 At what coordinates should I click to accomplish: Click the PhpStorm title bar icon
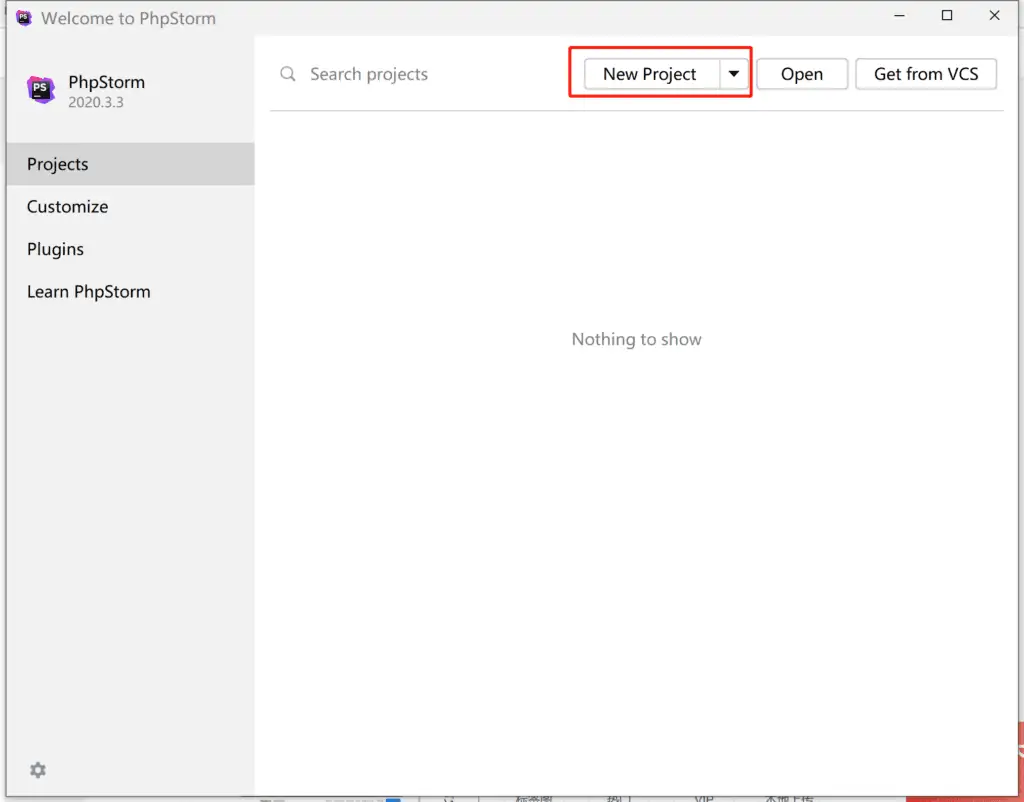click(24, 18)
